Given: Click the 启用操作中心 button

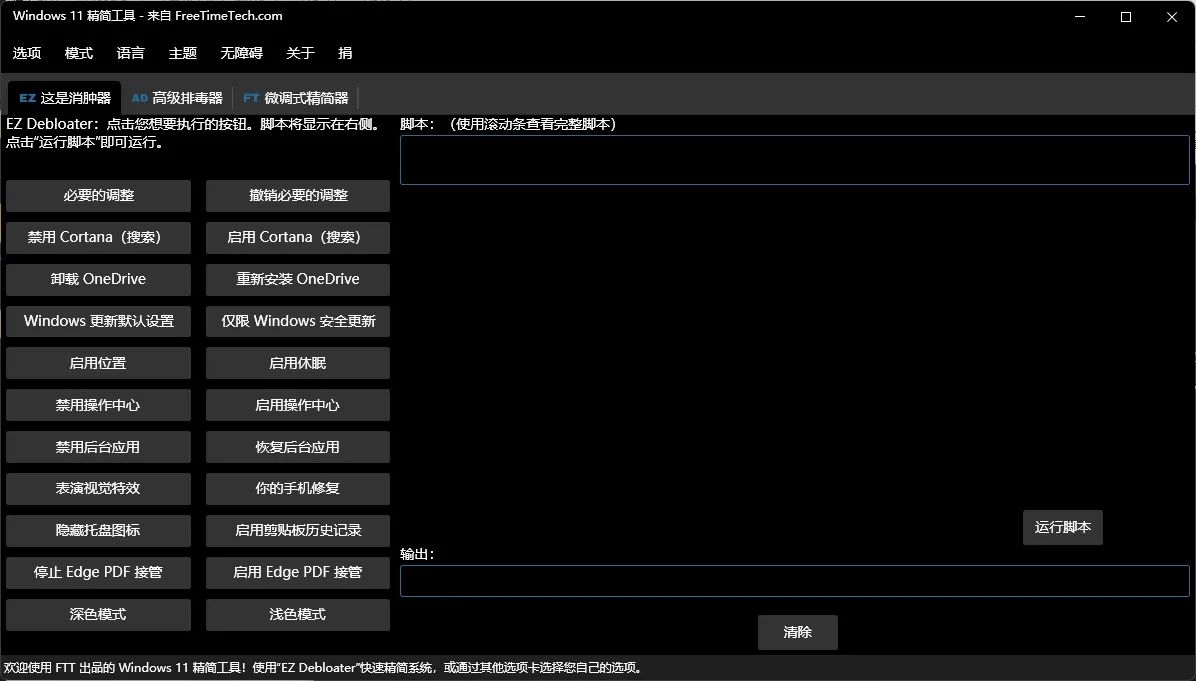Looking at the screenshot, I should point(297,405).
